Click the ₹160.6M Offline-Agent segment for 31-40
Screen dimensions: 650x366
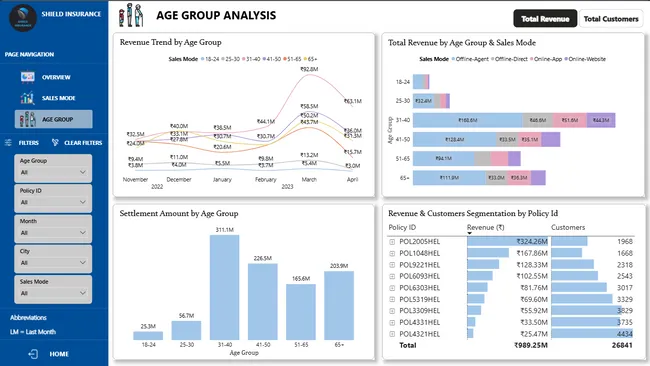pyautogui.click(x=468, y=120)
